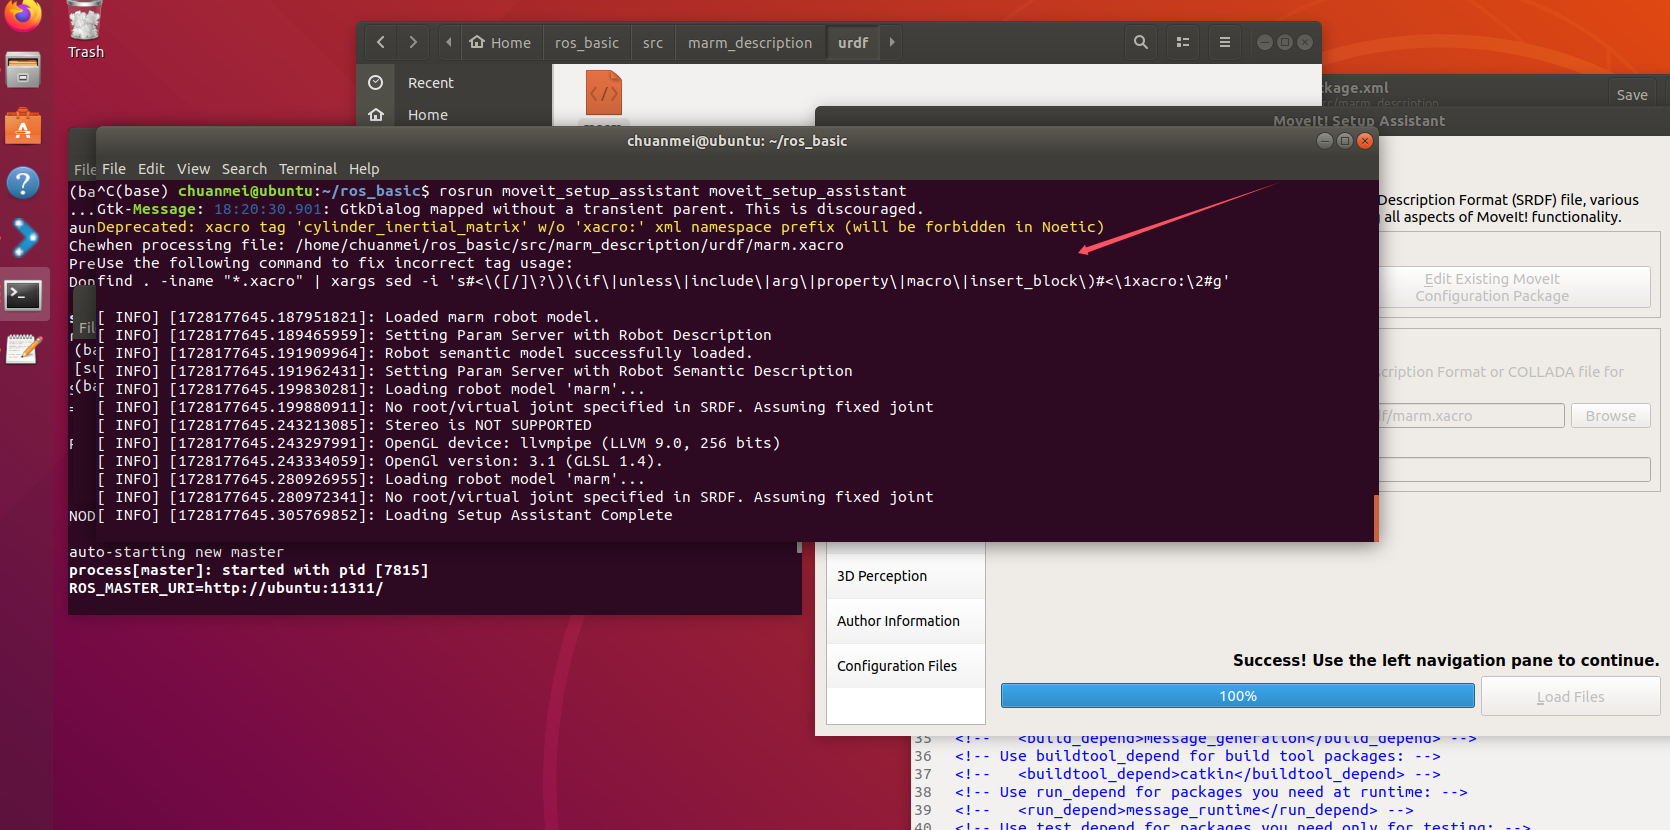Click the 'chuanmei@ubuntu: ~/ros_basic' terminal title bar

(x=737, y=141)
